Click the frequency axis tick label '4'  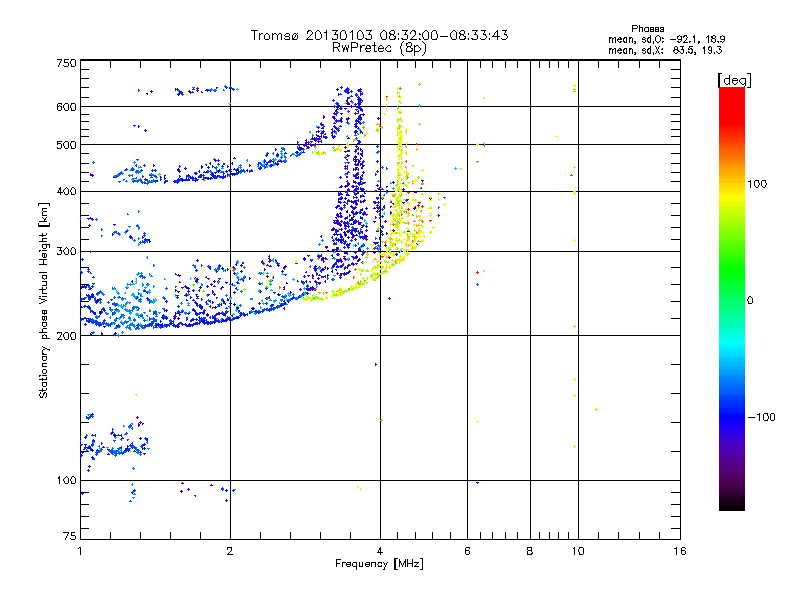click(x=380, y=551)
